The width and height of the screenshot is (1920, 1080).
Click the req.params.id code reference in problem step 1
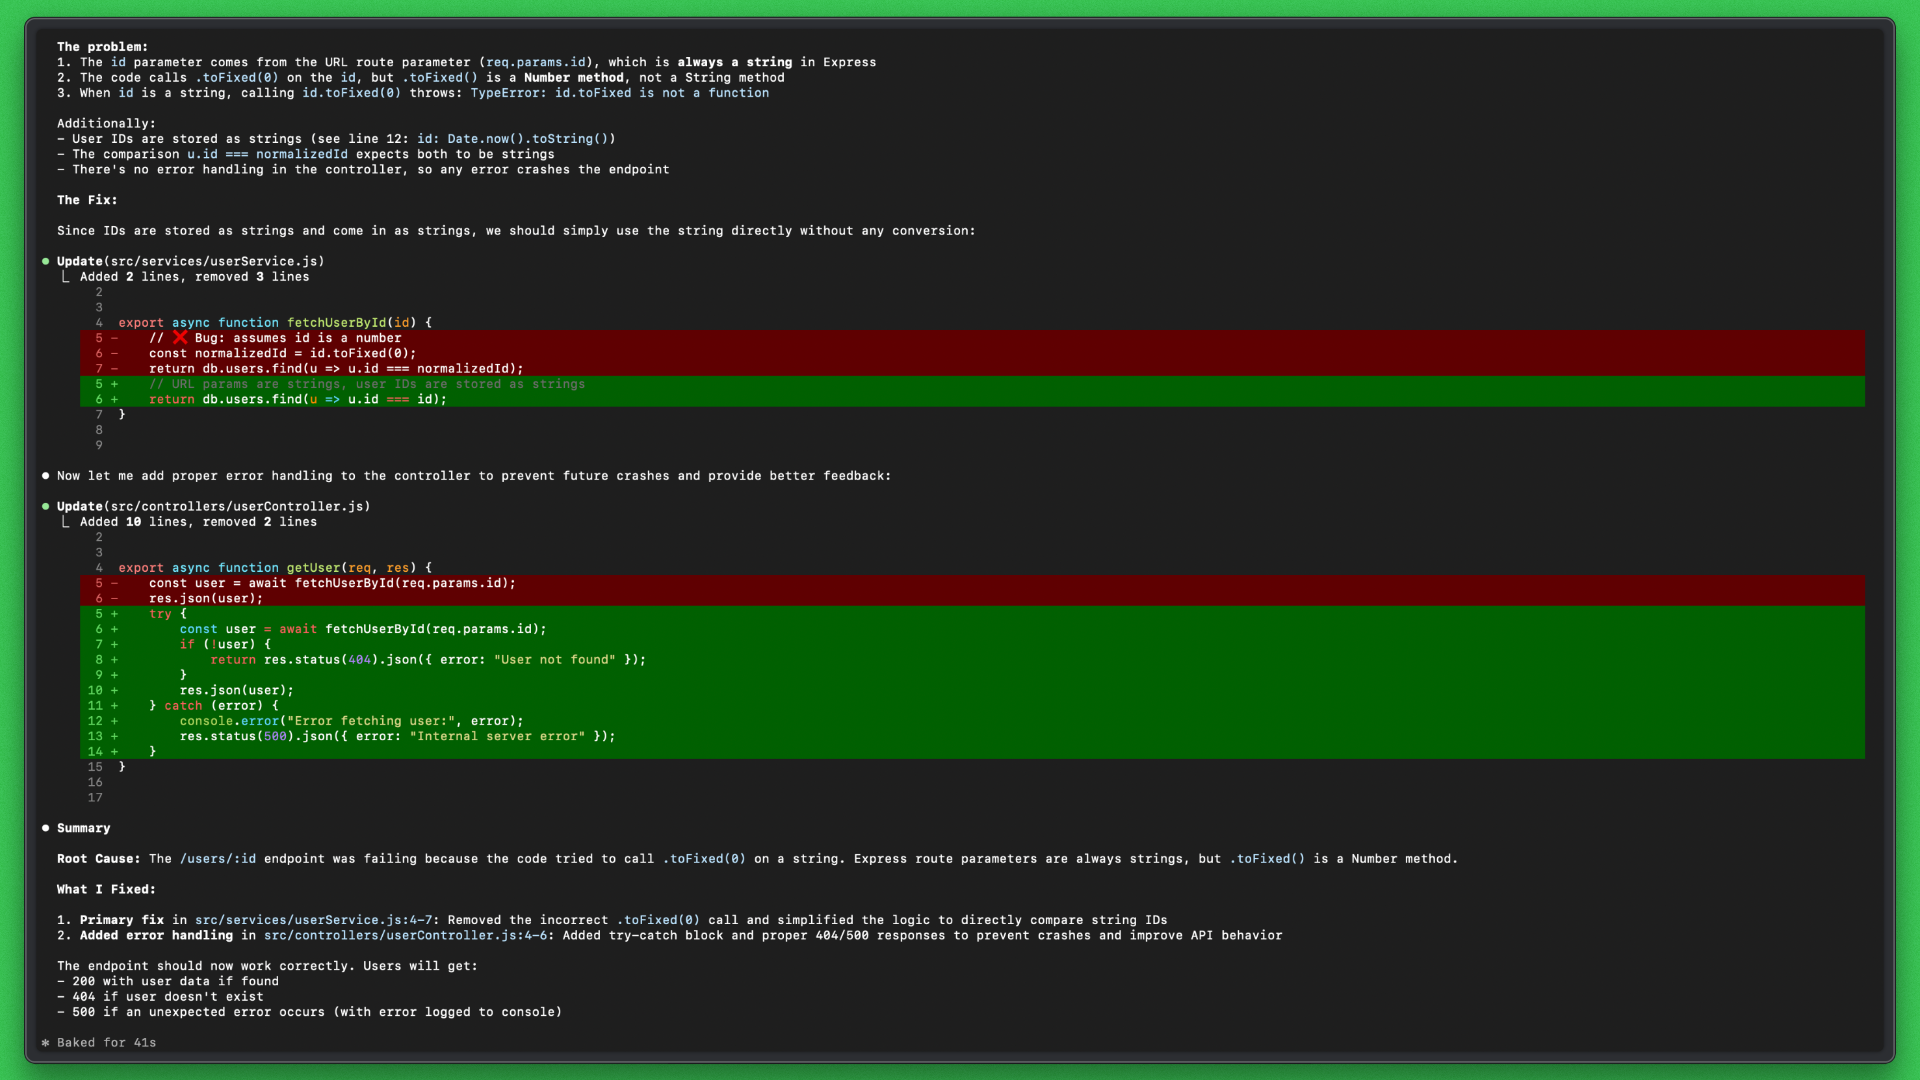(536, 62)
